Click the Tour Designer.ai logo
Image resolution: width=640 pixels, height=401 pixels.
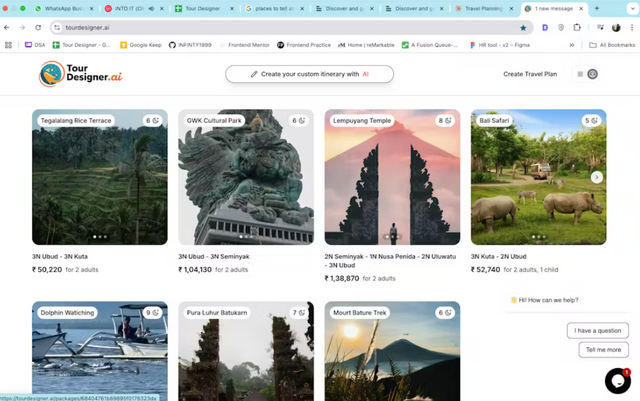(81, 74)
